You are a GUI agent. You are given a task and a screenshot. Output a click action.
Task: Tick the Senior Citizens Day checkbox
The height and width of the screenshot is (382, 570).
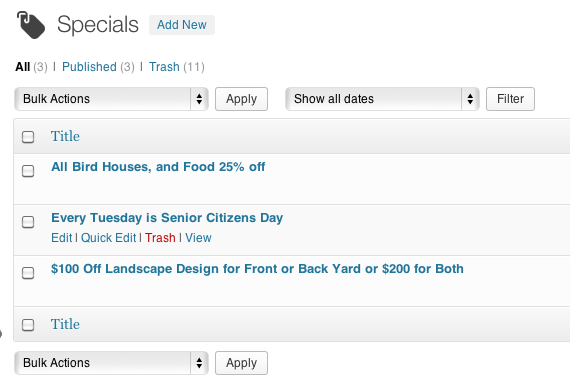click(x=28, y=222)
